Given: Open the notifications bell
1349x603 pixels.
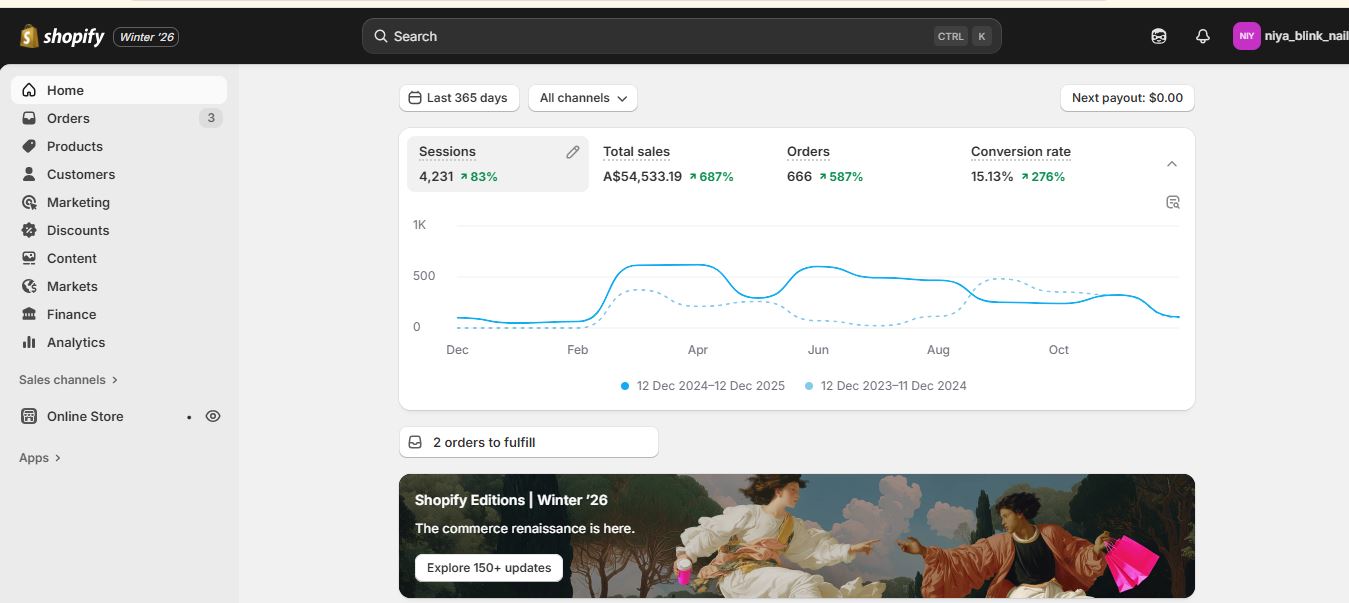Looking at the screenshot, I should click(1203, 36).
